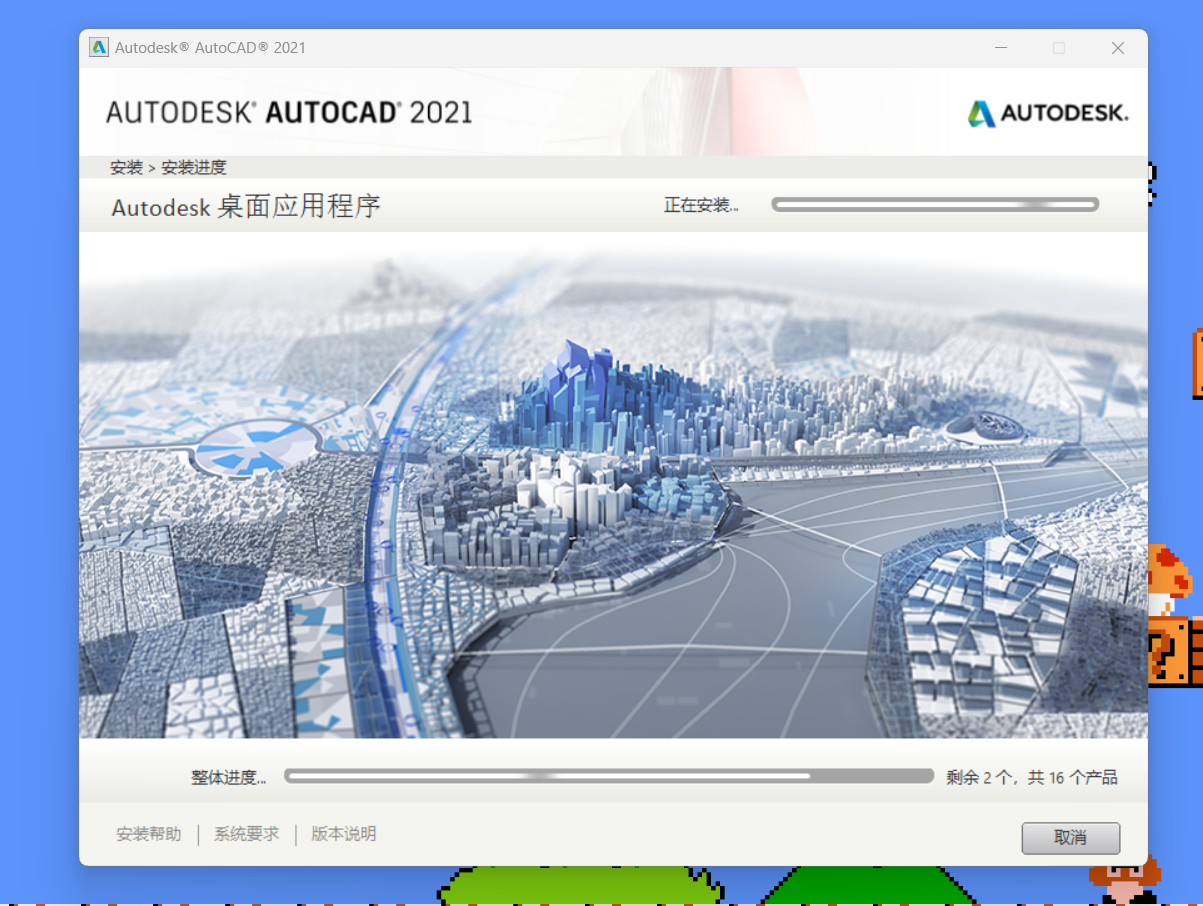Click the AUTODESK AUTOCAD 2021 banner title
This screenshot has height=906, width=1203.
(289, 112)
